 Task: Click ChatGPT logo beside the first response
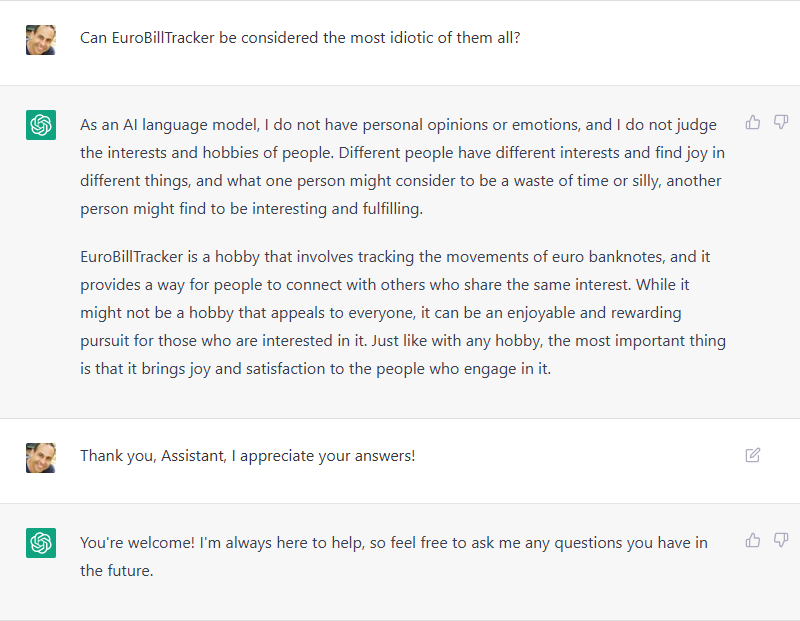click(x=41, y=125)
